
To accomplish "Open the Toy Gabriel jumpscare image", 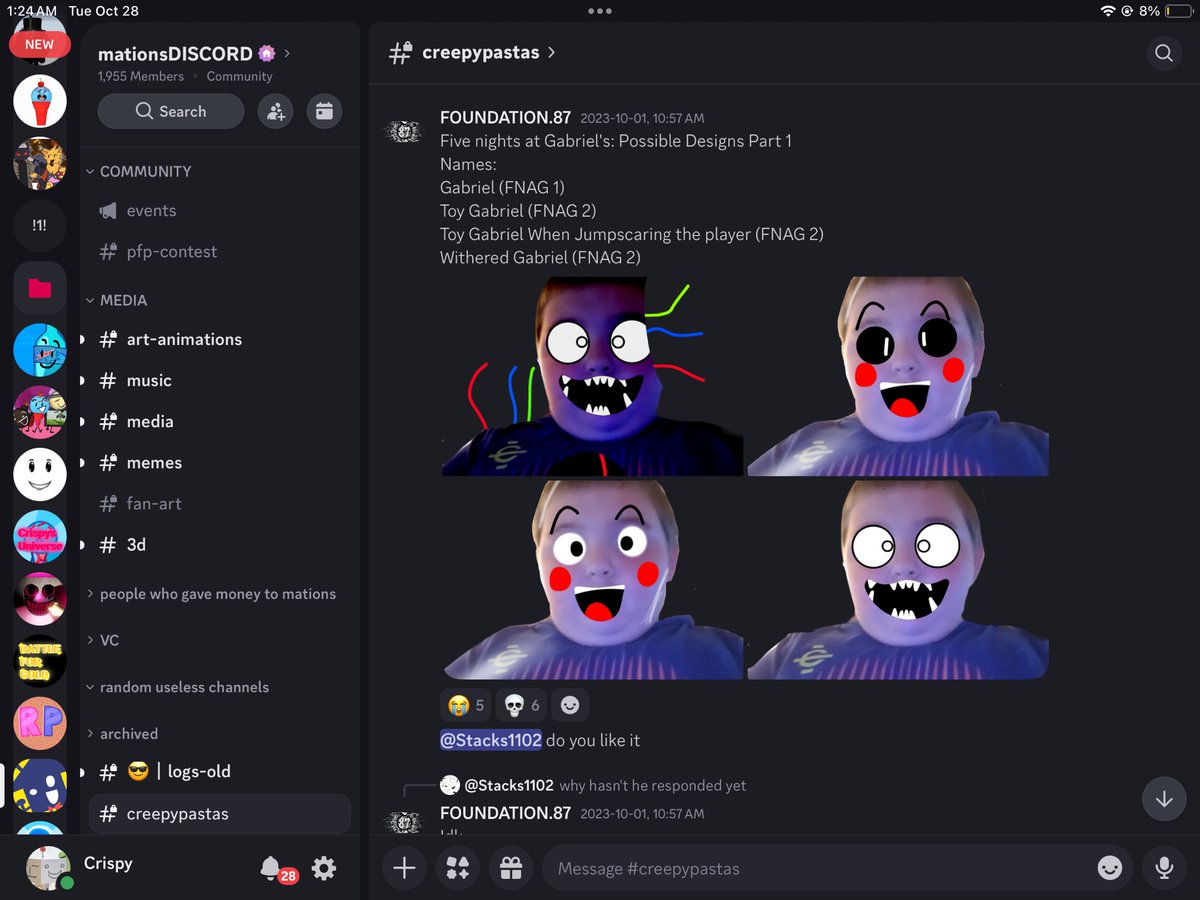I will click(592, 579).
